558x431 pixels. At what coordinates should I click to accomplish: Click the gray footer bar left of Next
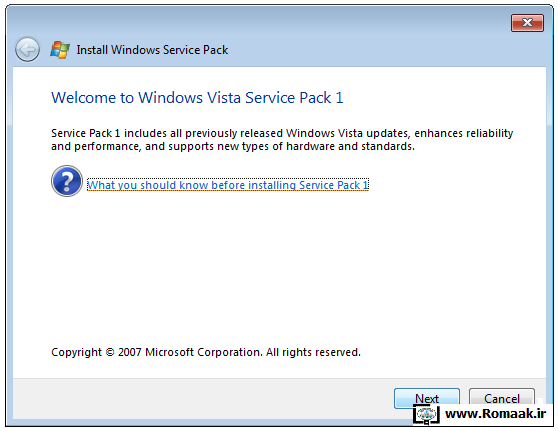203,399
